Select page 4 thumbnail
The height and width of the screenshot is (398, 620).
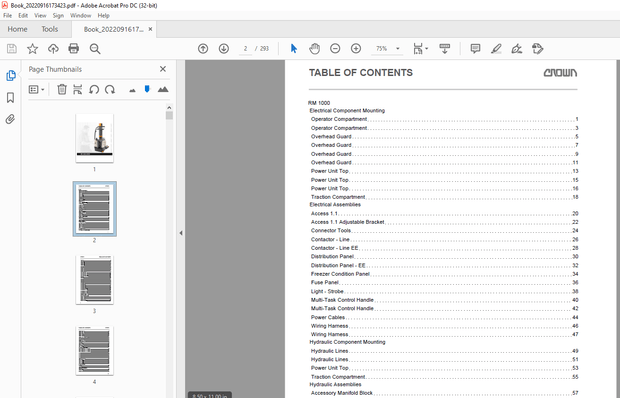pos(95,350)
